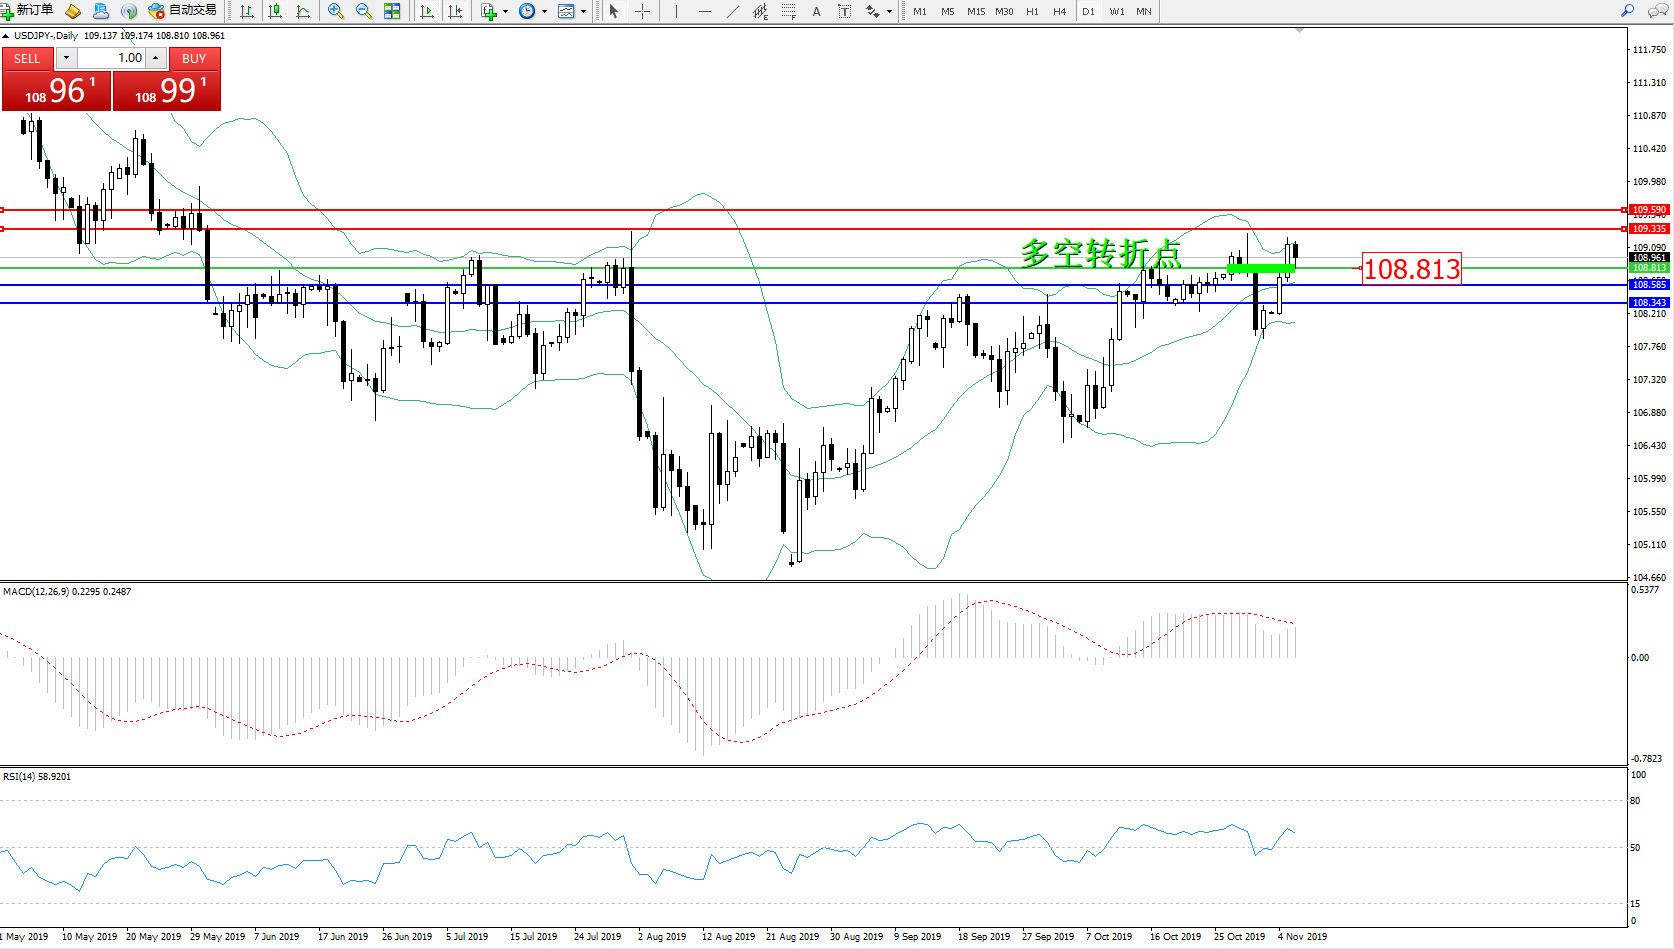The width and height of the screenshot is (1674, 949).
Task: Switch chart to candlestick display
Action: click(275, 11)
